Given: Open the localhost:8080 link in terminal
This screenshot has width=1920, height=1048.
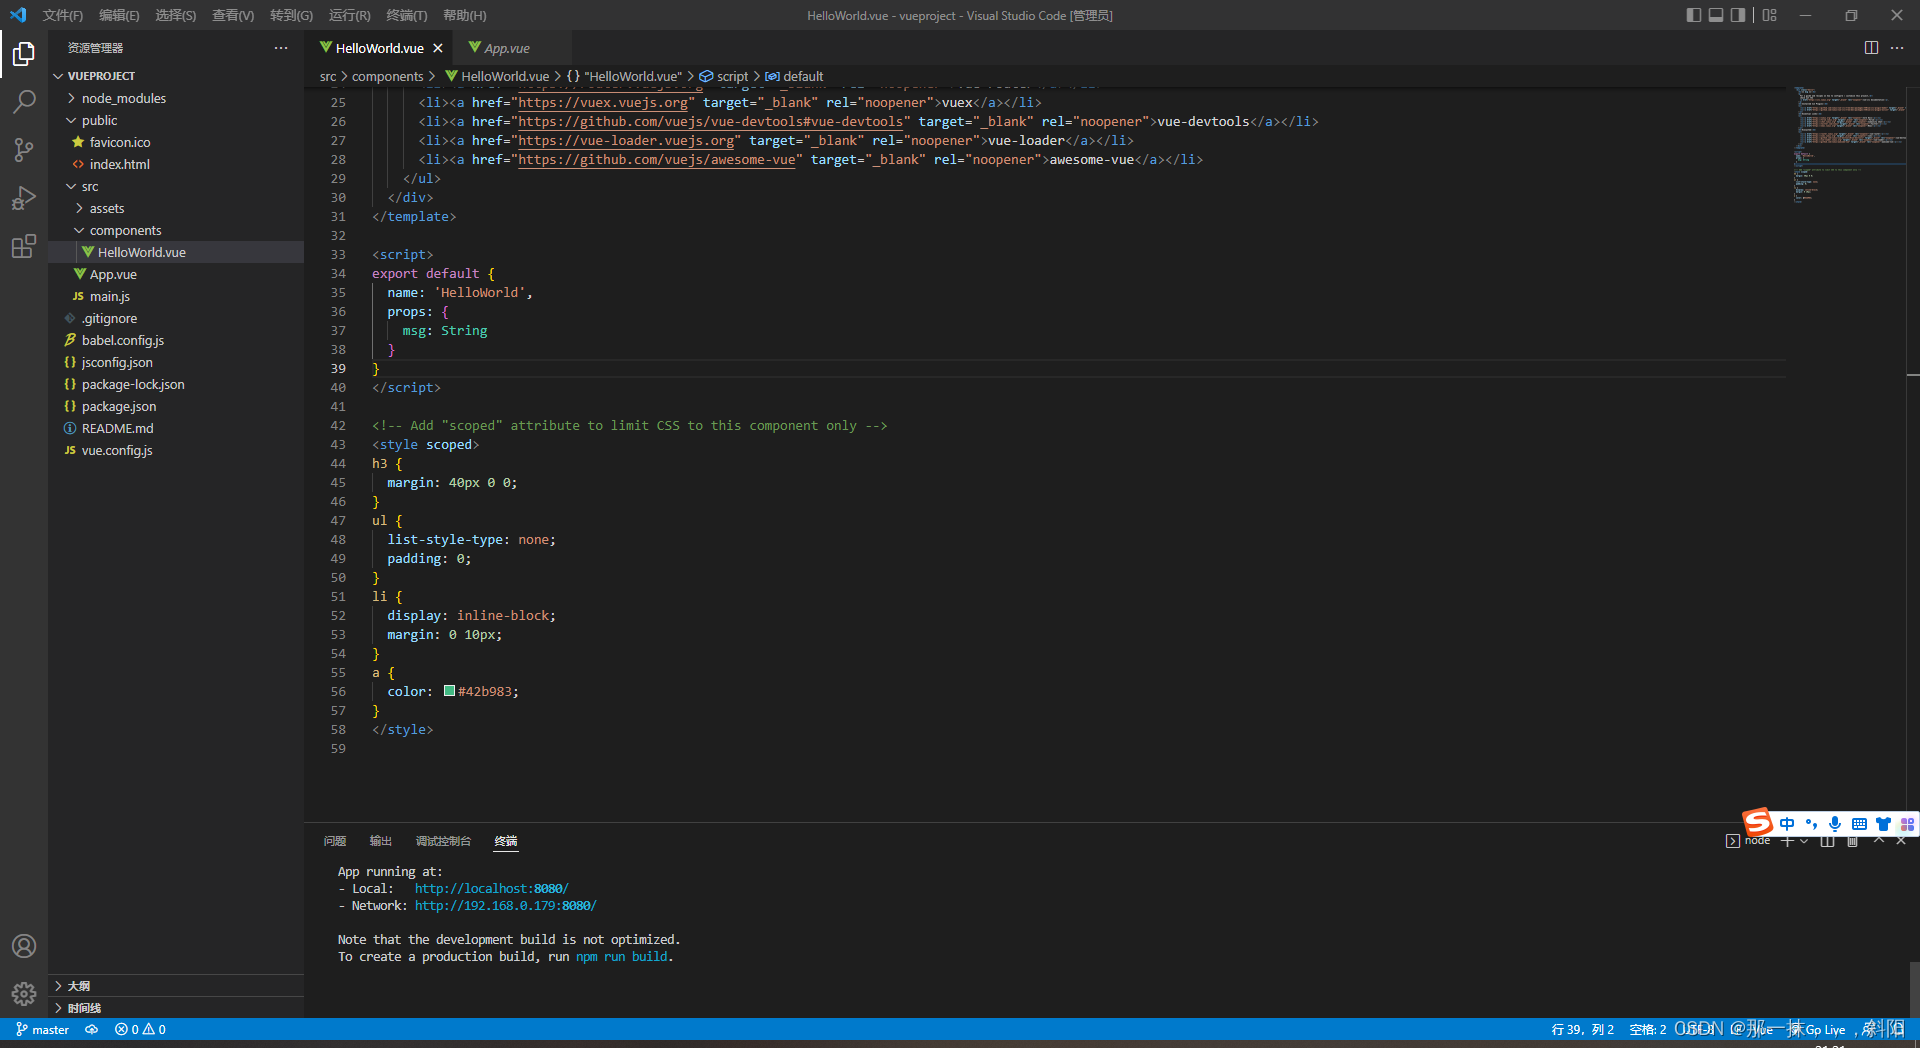Looking at the screenshot, I should pos(491,888).
